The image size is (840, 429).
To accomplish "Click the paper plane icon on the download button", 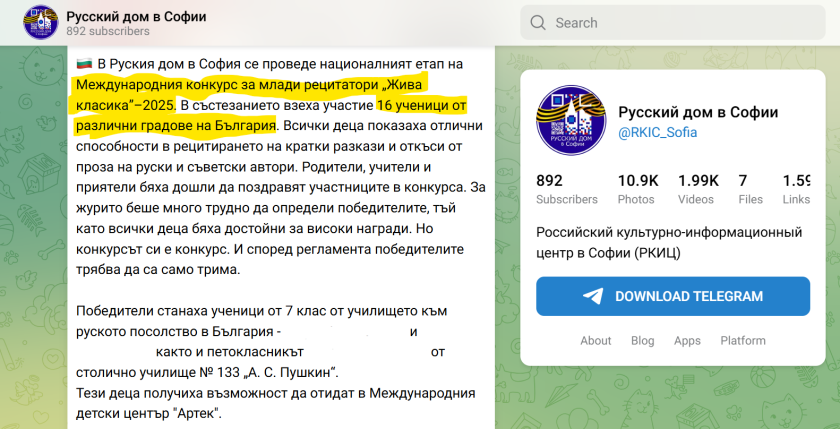I will (x=594, y=297).
